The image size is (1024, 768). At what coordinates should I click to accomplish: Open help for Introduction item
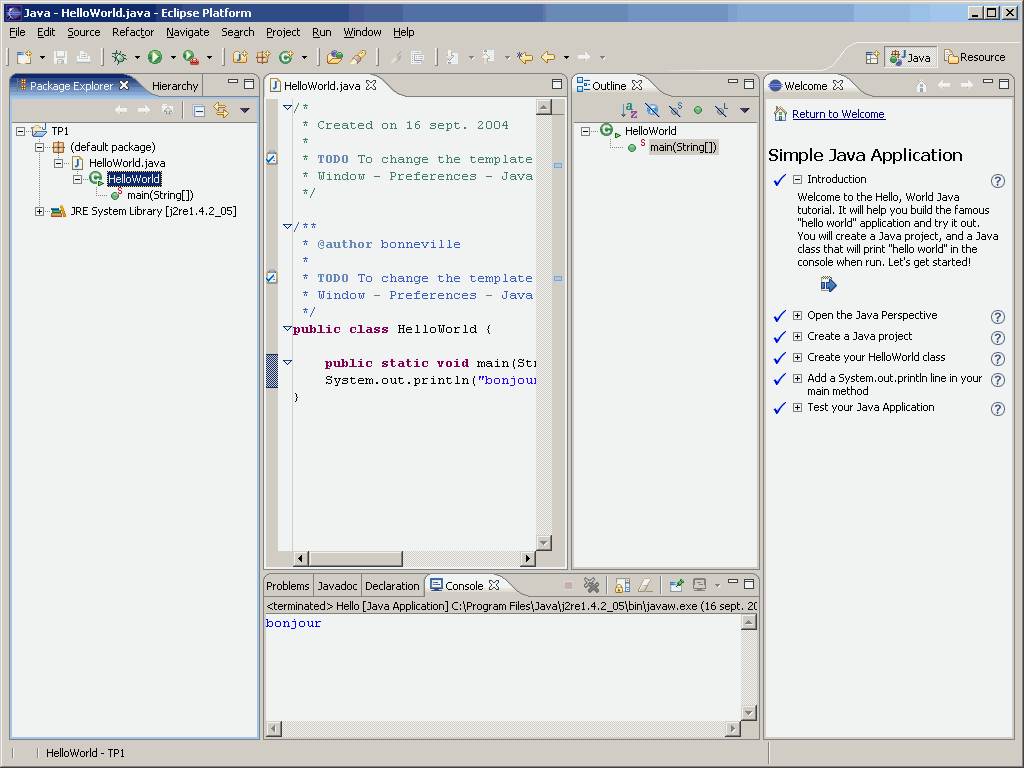(x=997, y=181)
